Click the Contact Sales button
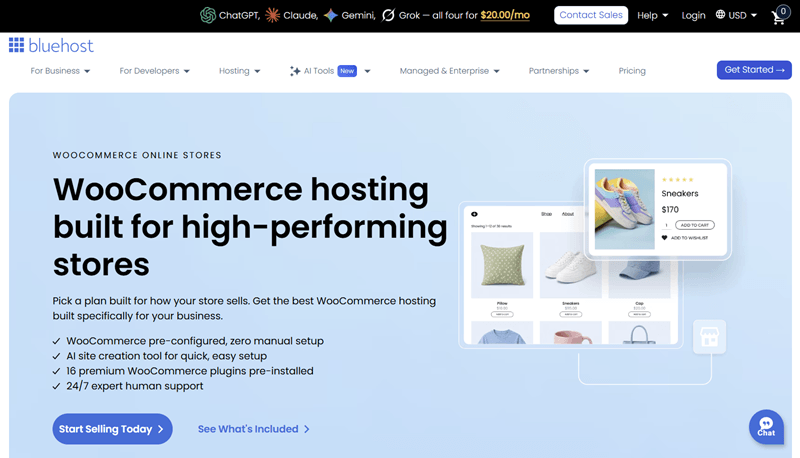The width and height of the screenshot is (800, 458). (591, 15)
